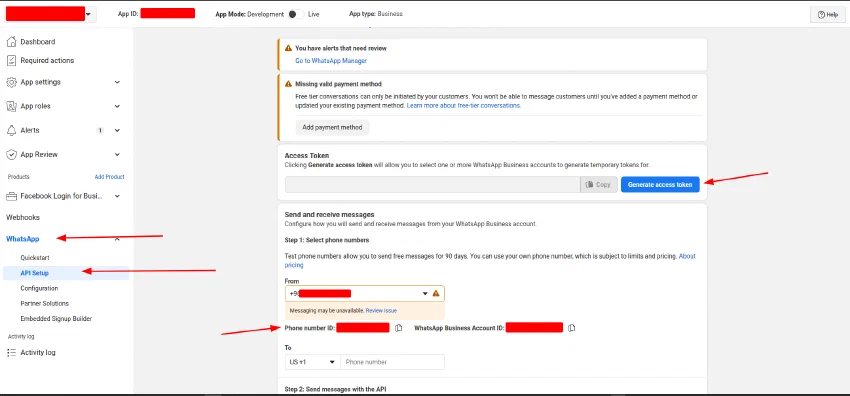850x396 pixels.
Task: Open the Configuration page
Action: click(x=39, y=288)
